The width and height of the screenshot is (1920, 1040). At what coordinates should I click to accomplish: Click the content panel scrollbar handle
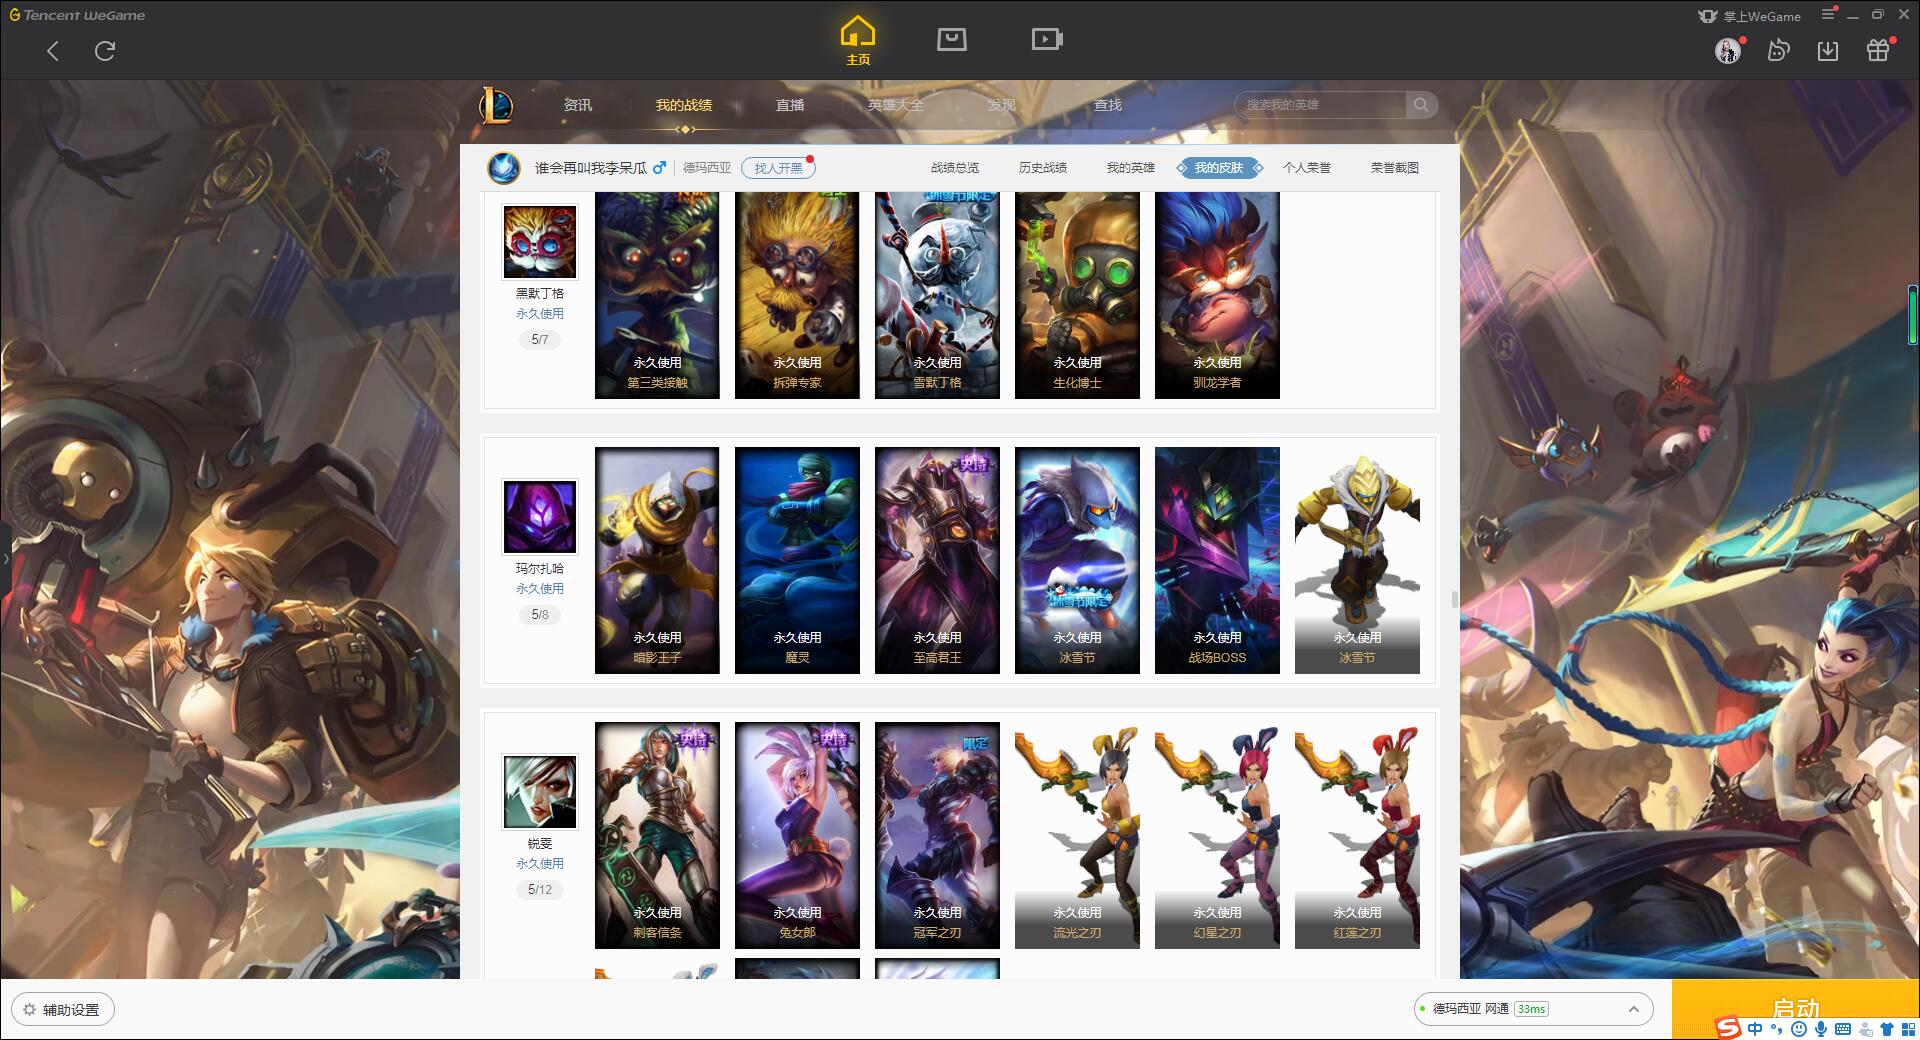click(1454, 599)
